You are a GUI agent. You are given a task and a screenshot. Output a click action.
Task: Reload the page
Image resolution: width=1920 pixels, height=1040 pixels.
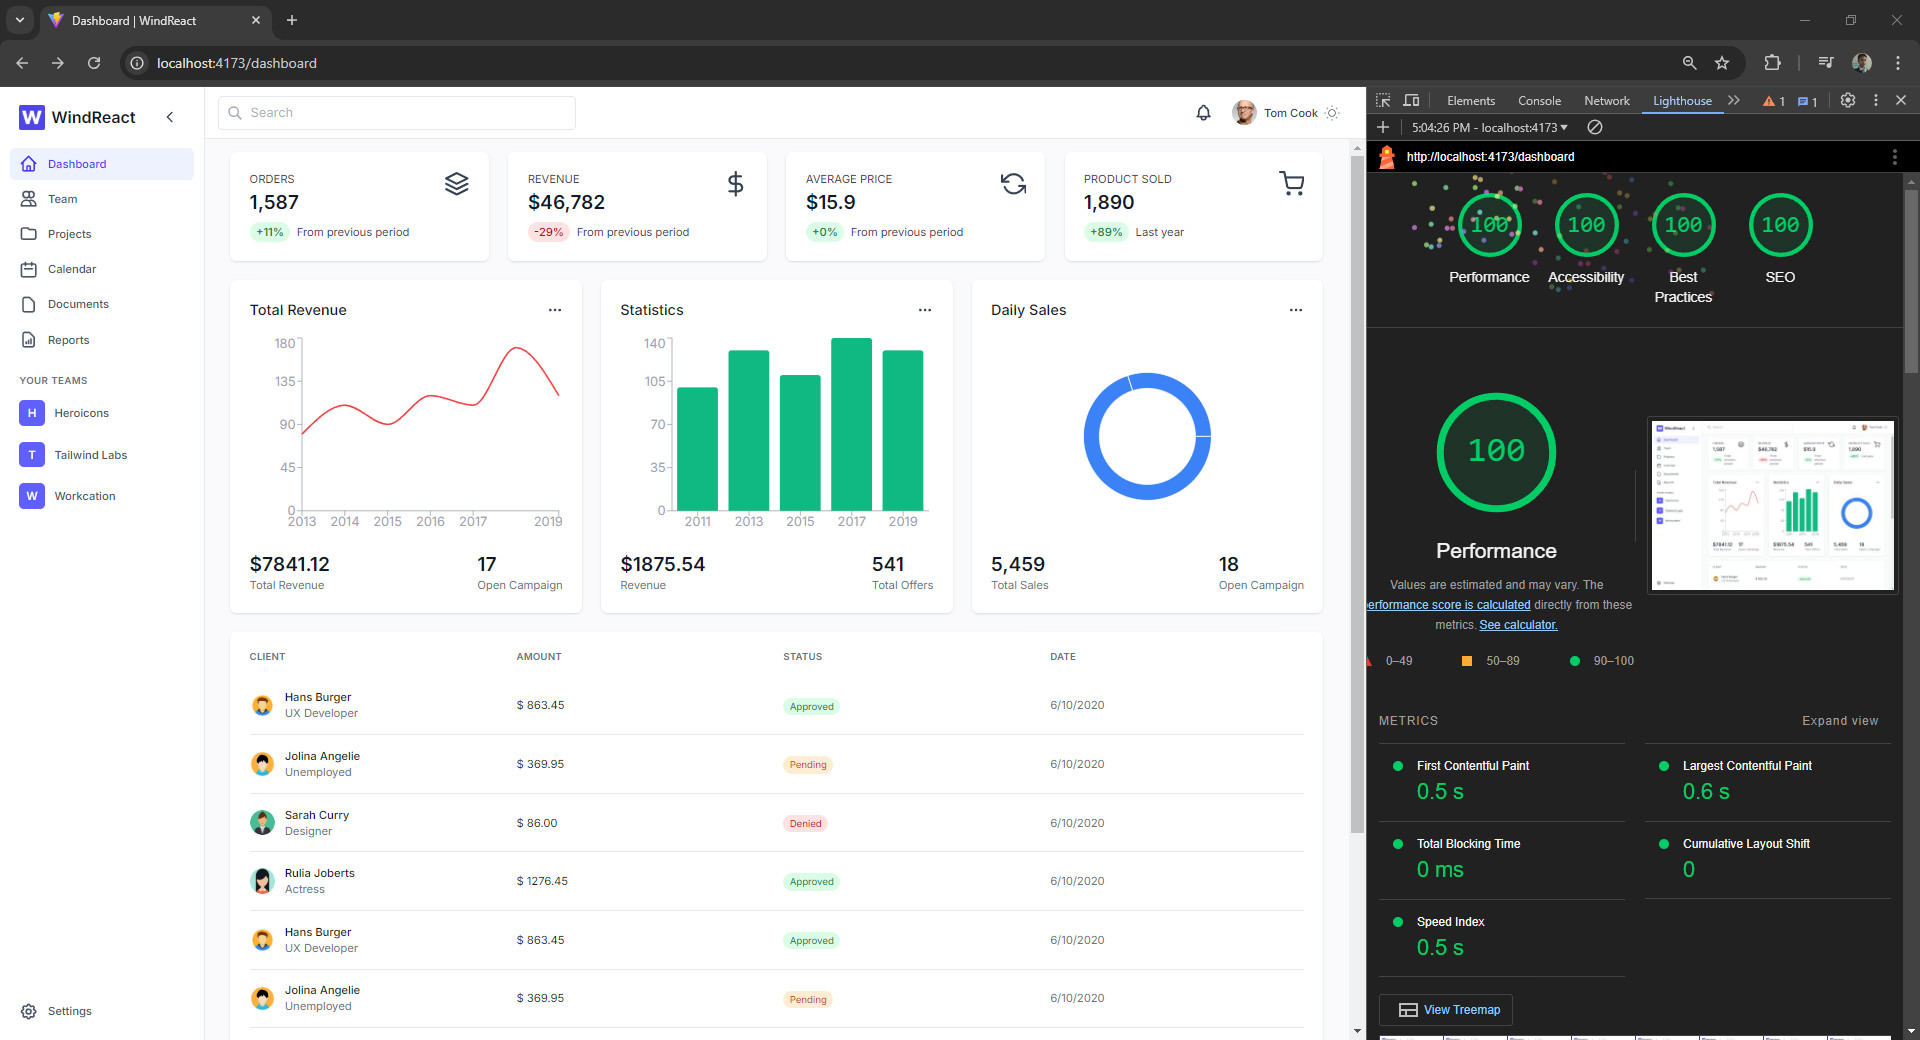(x=94, y=63)
